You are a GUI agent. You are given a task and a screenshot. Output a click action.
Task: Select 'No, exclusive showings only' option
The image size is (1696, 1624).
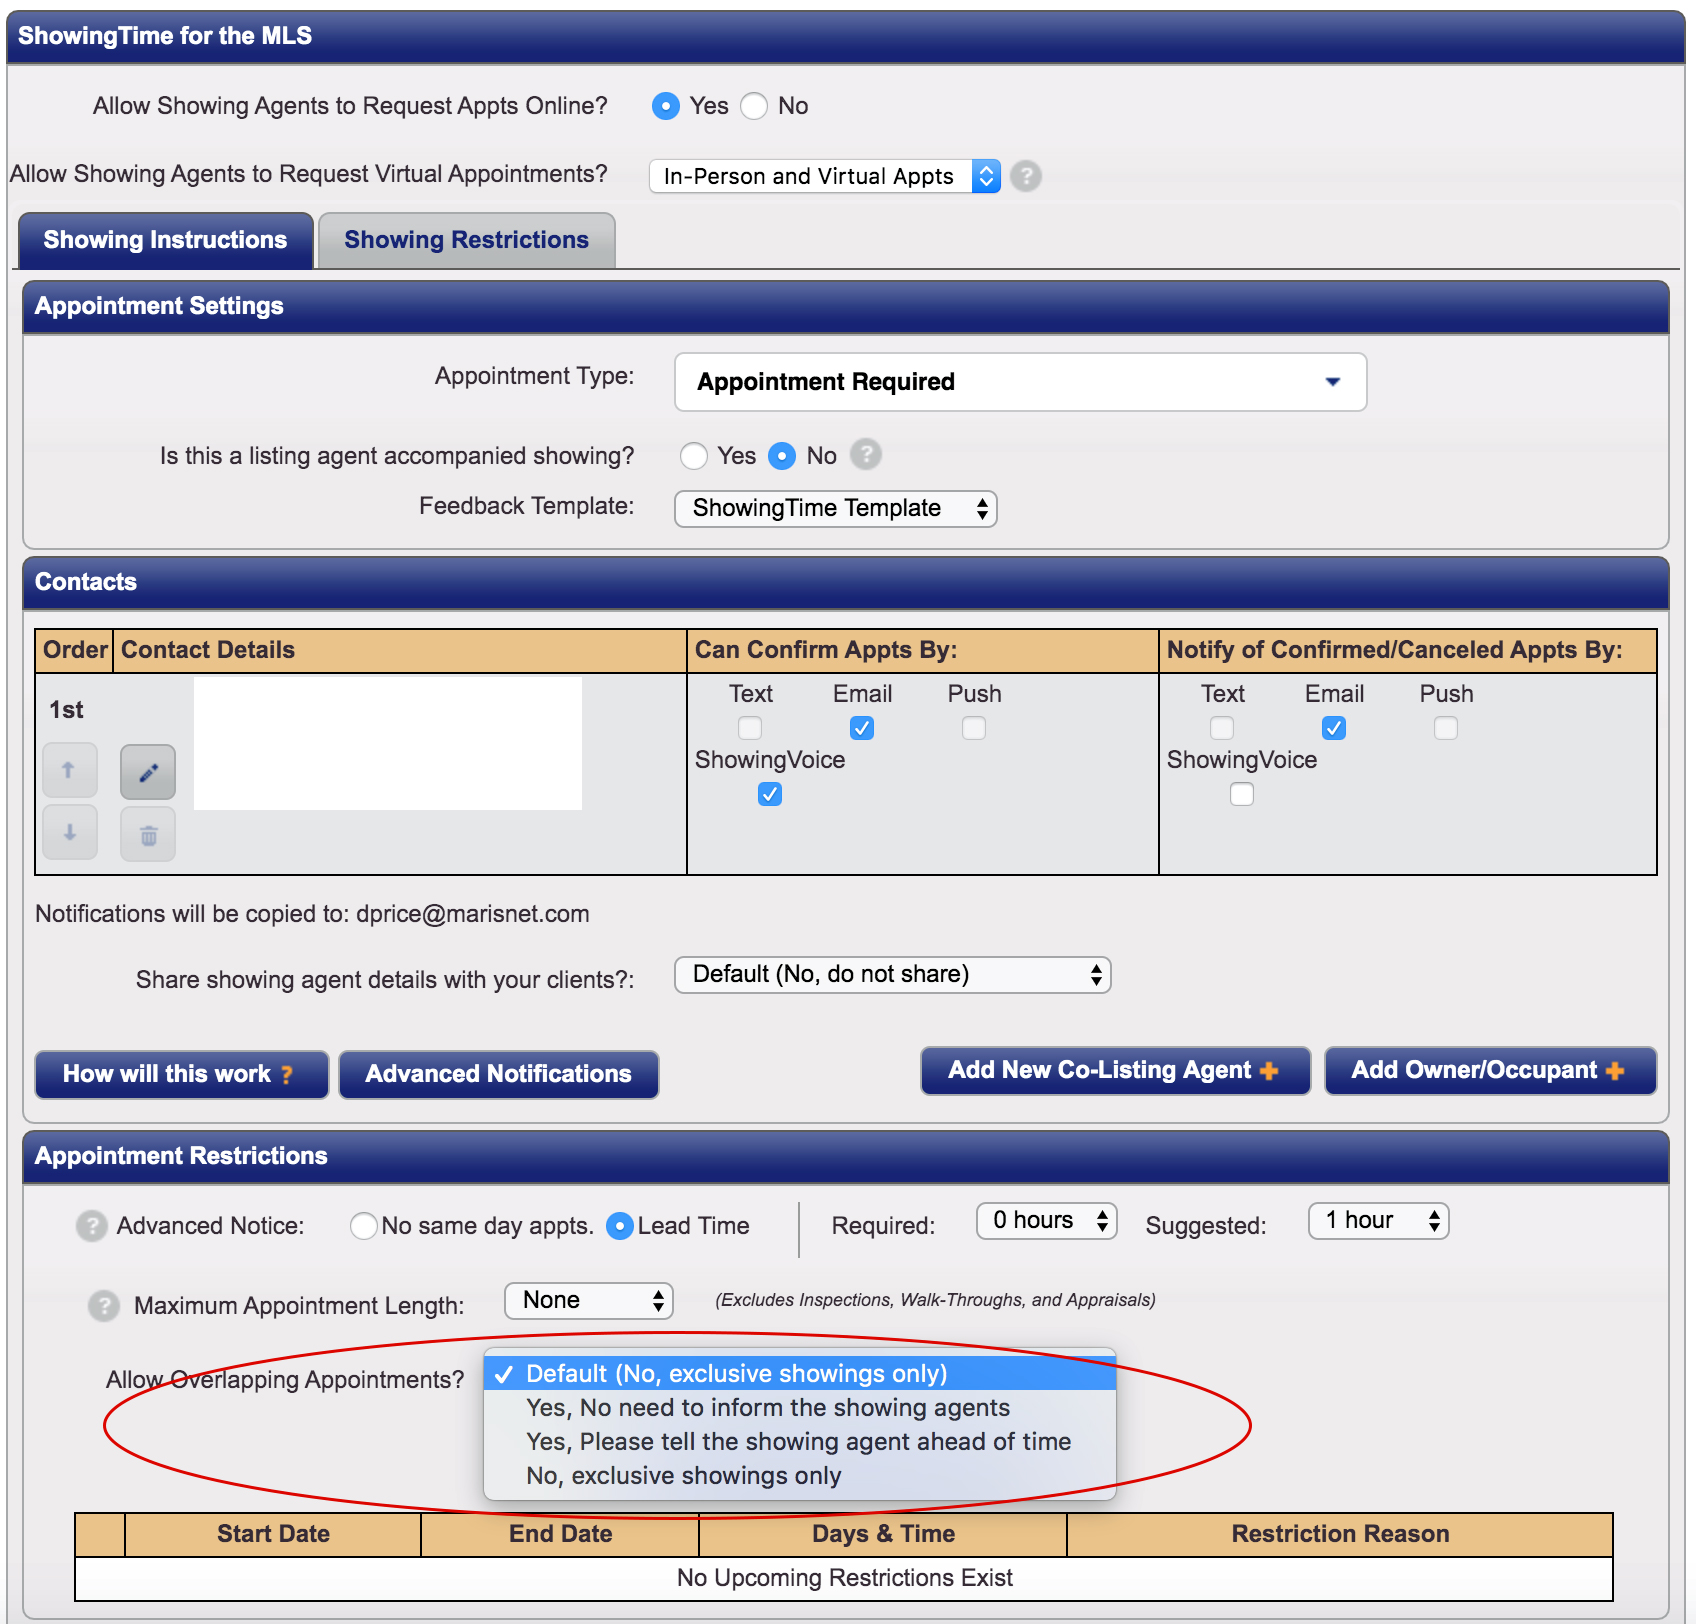[684, 1475]
